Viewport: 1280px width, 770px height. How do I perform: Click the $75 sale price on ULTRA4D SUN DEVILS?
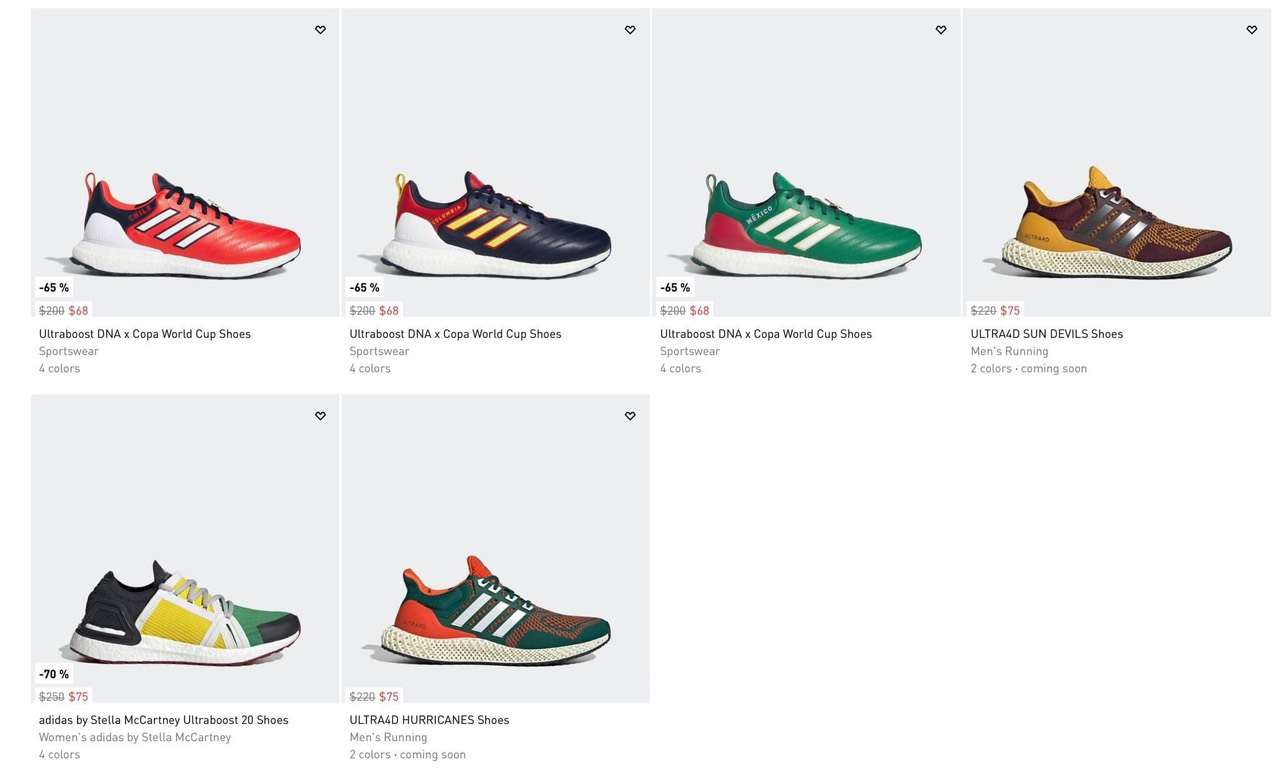pyautogui.click(x=1010, y=311)
